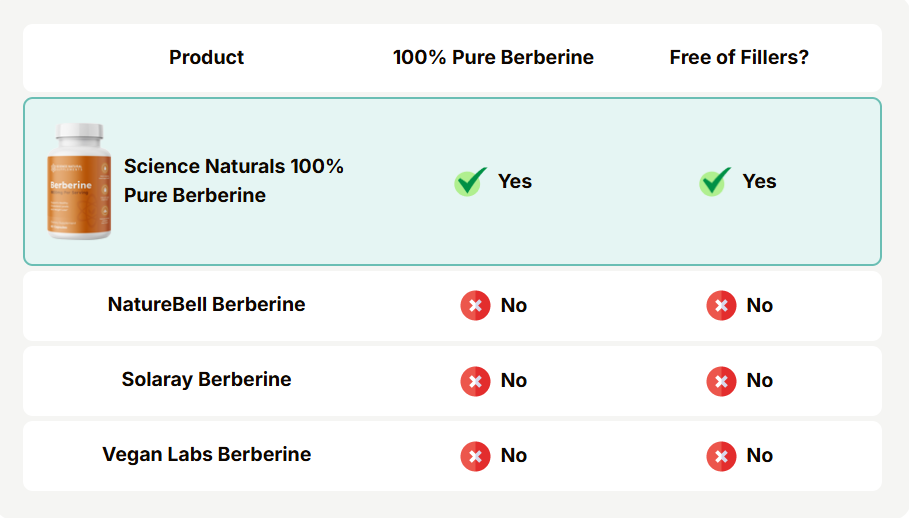The width and height of the screenshot is (909, 518).
Task: Click Solaray red X in Pure Berberine column
Action: pos(476,380)
